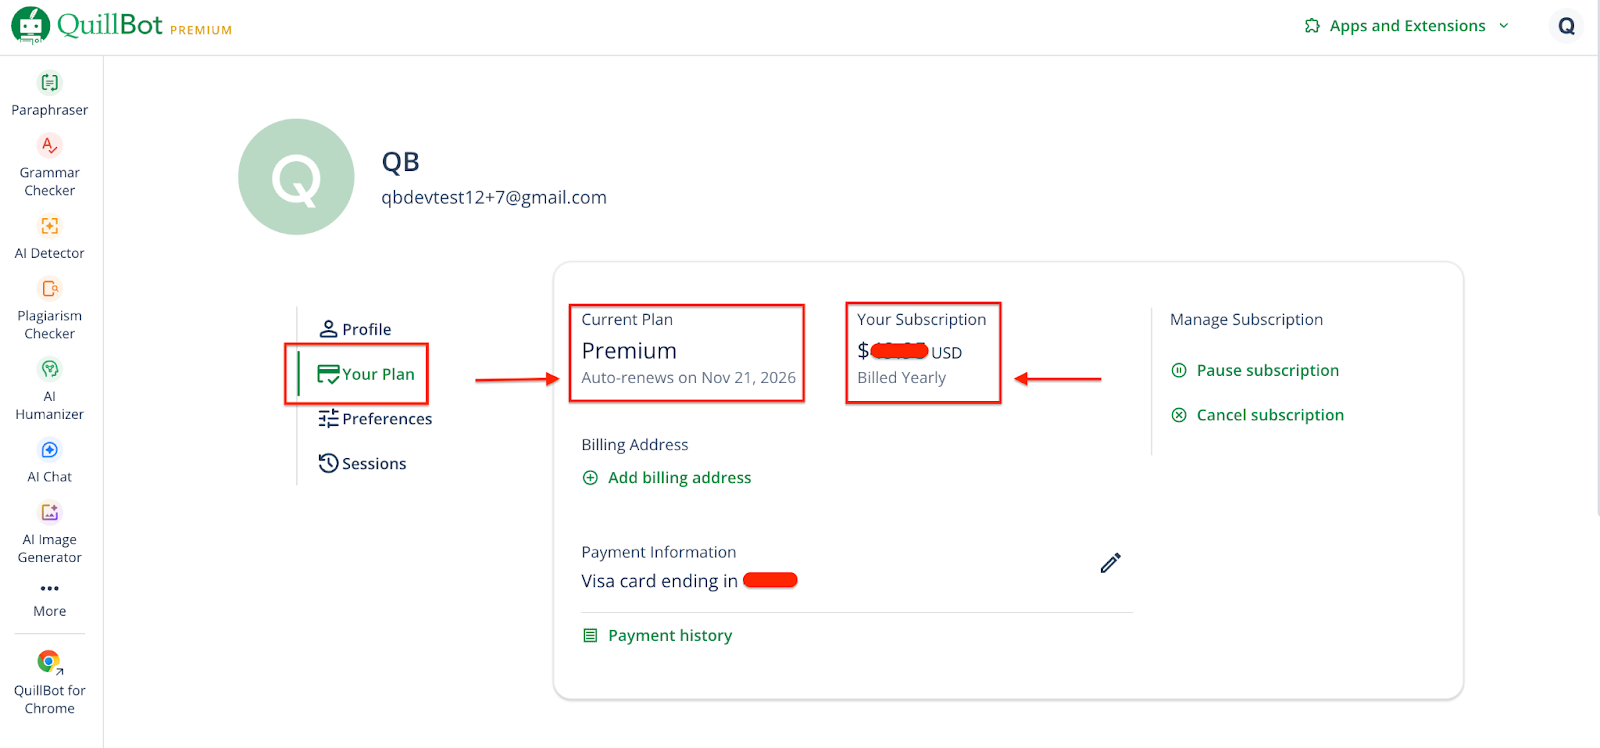1600x748 pixels.
Task: Launch the AI Detector
Action: point(49,238)
